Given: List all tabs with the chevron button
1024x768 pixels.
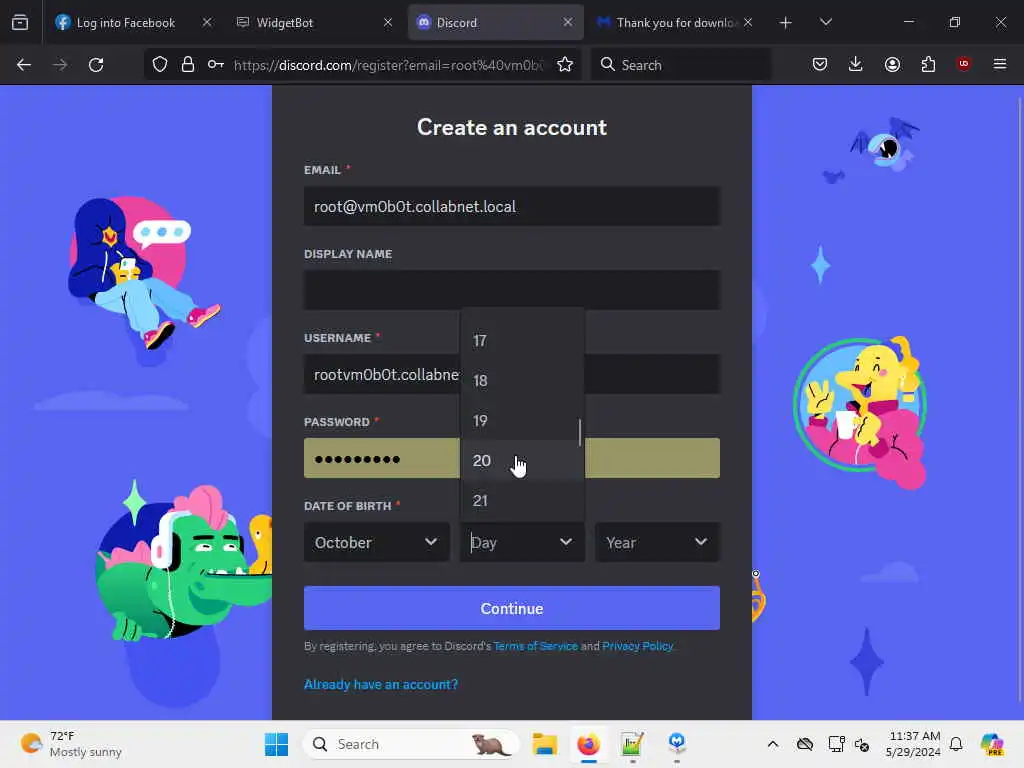Looking at the screenshot, I should coord(826,22).
